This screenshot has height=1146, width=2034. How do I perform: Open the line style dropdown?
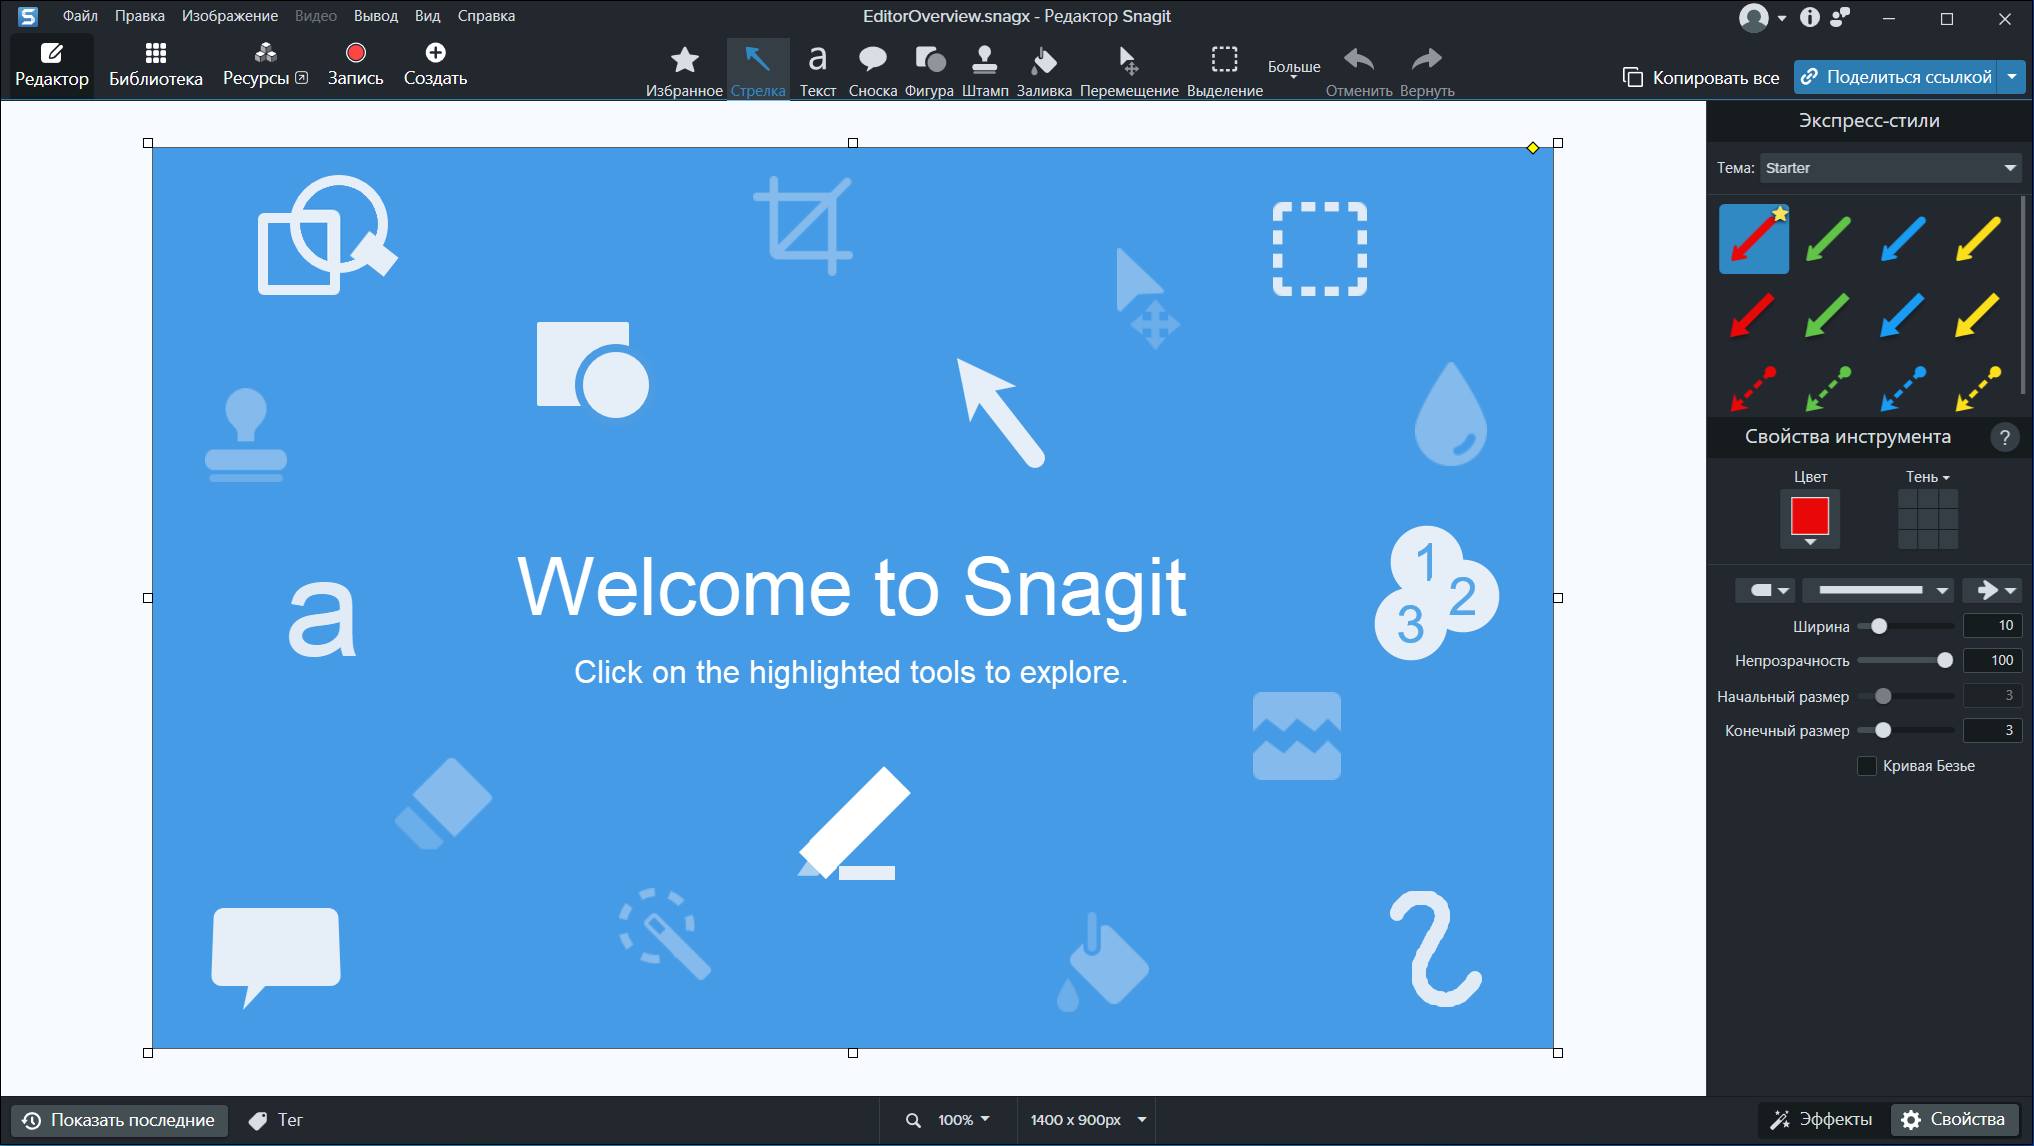(x=1879, y=591)
